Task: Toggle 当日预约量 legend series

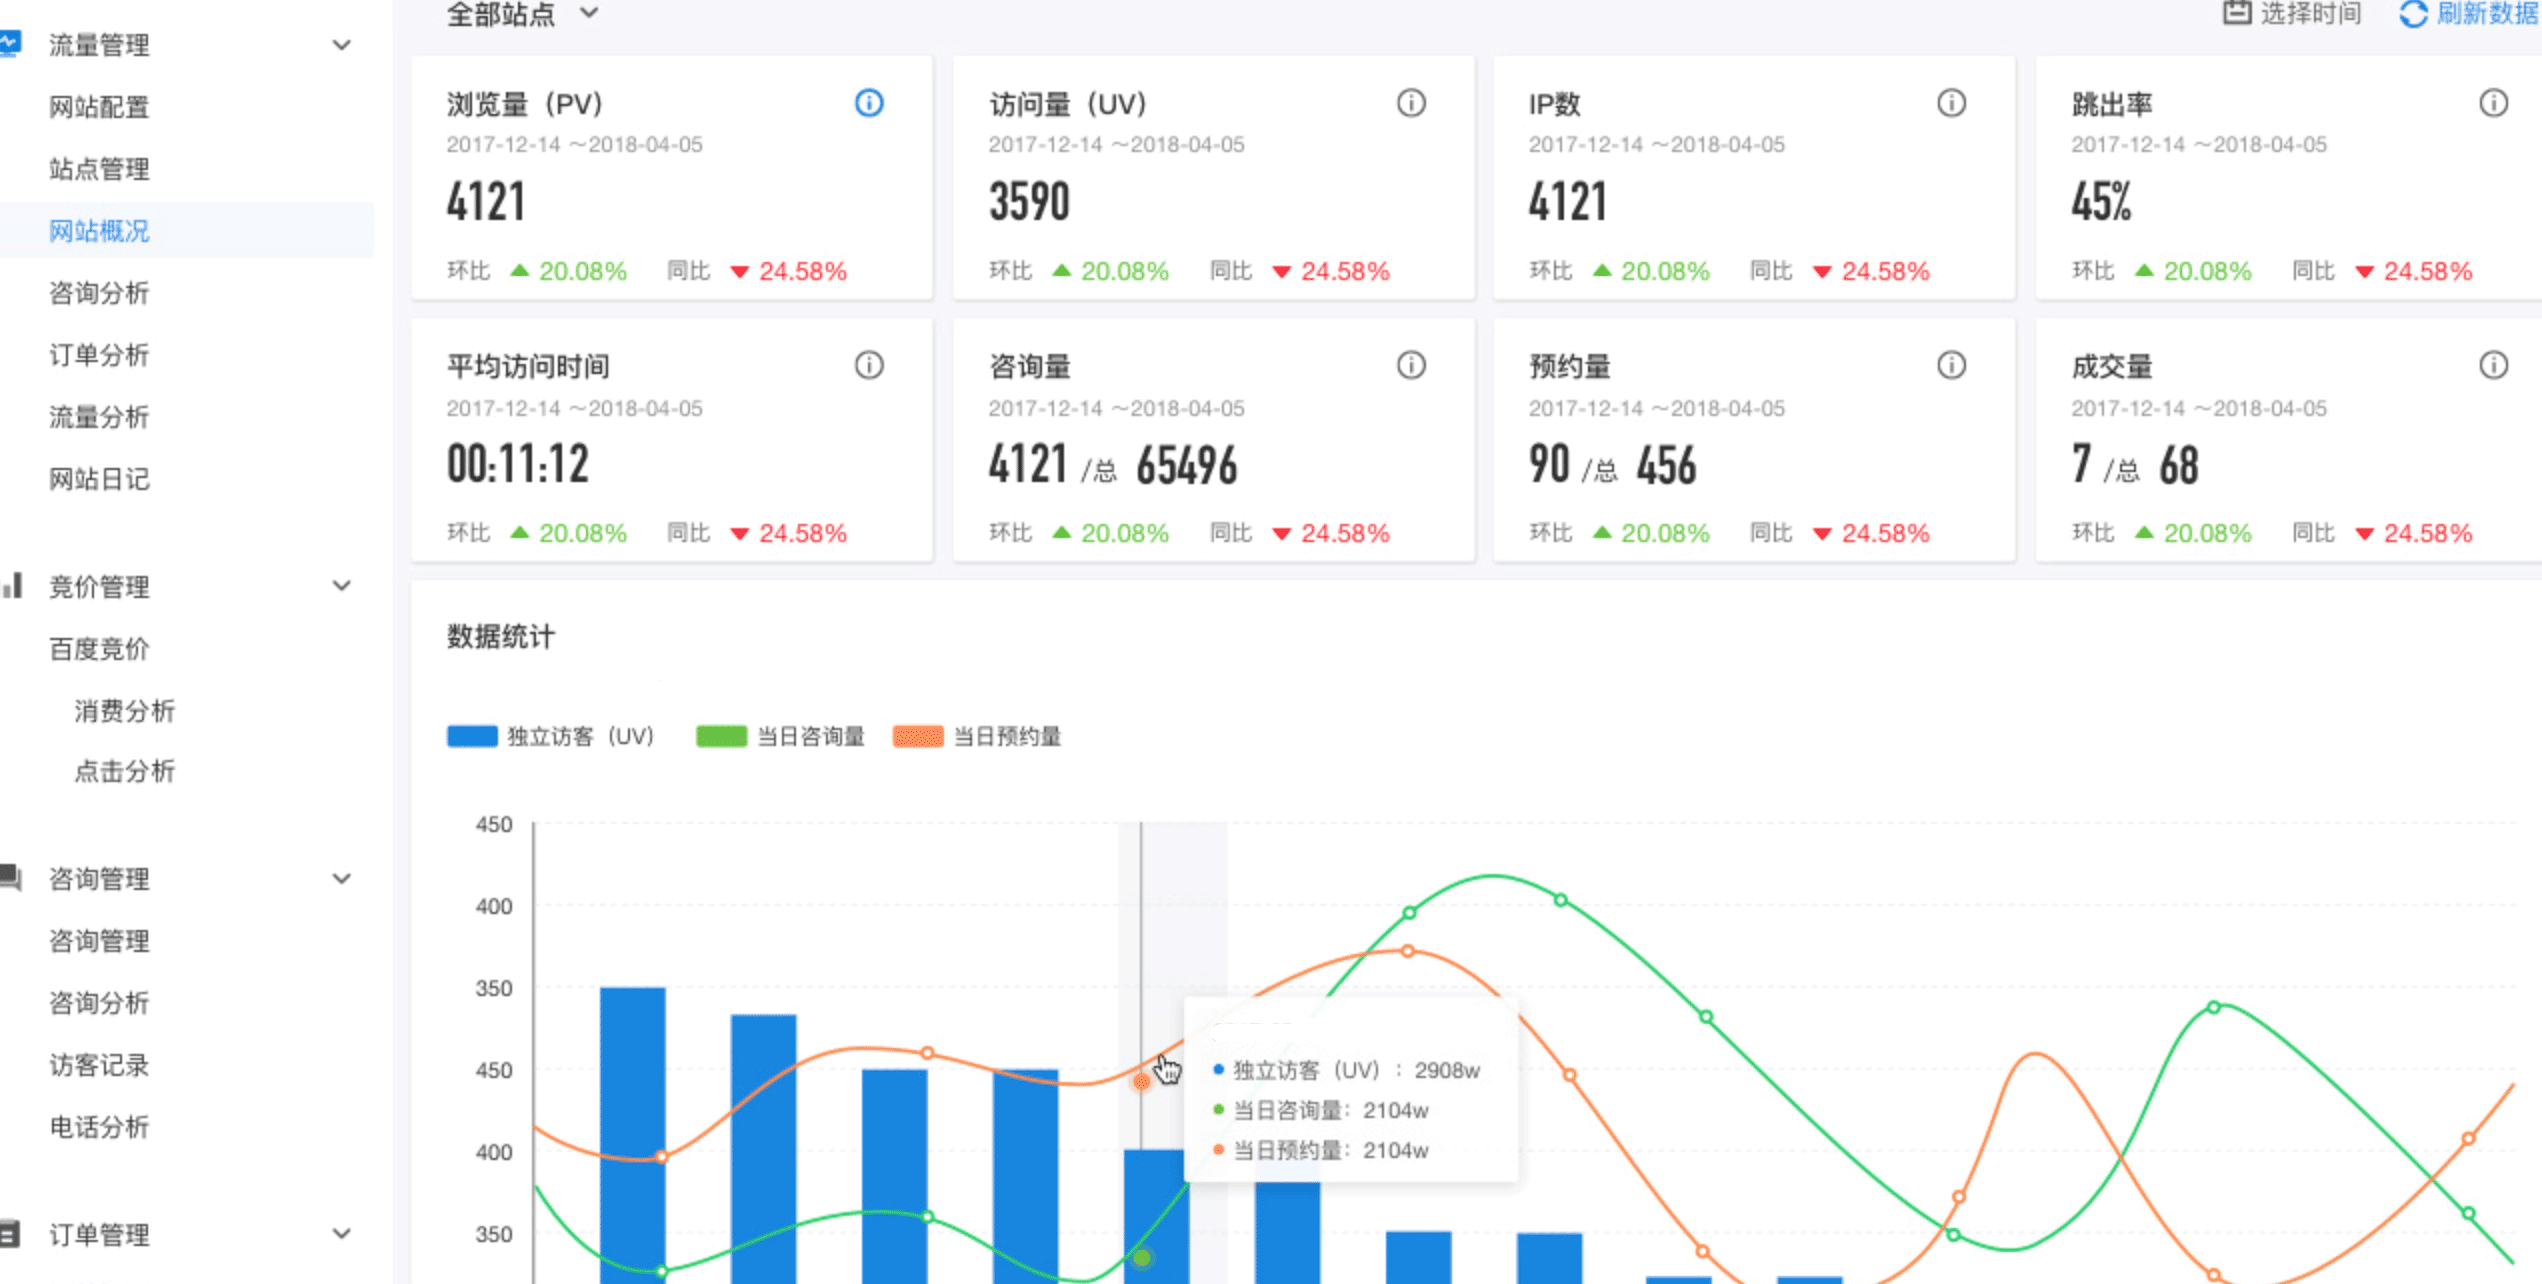Action: [1006, 737]
